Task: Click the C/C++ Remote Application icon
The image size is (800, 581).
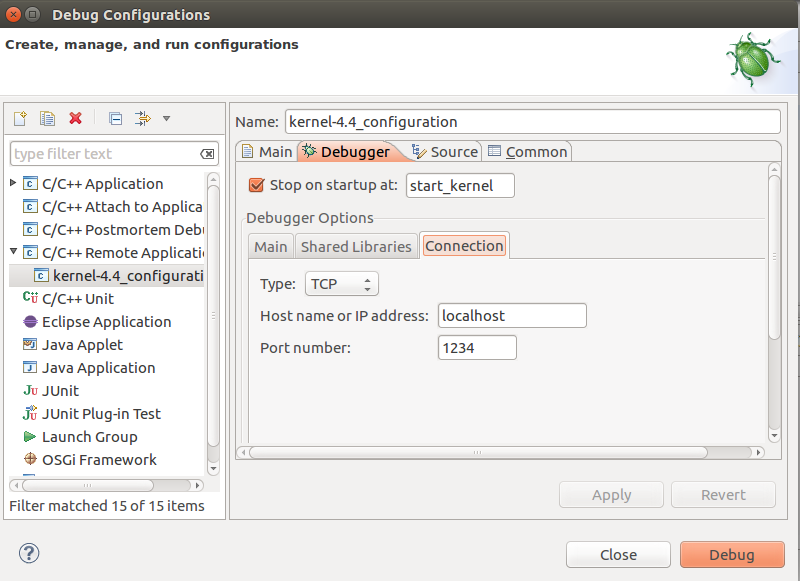Action: [x=30, y=252]
